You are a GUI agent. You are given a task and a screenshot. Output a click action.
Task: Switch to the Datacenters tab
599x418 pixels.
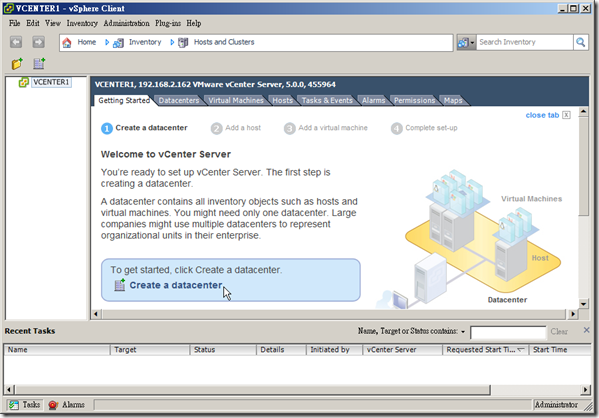click(179, 100)
